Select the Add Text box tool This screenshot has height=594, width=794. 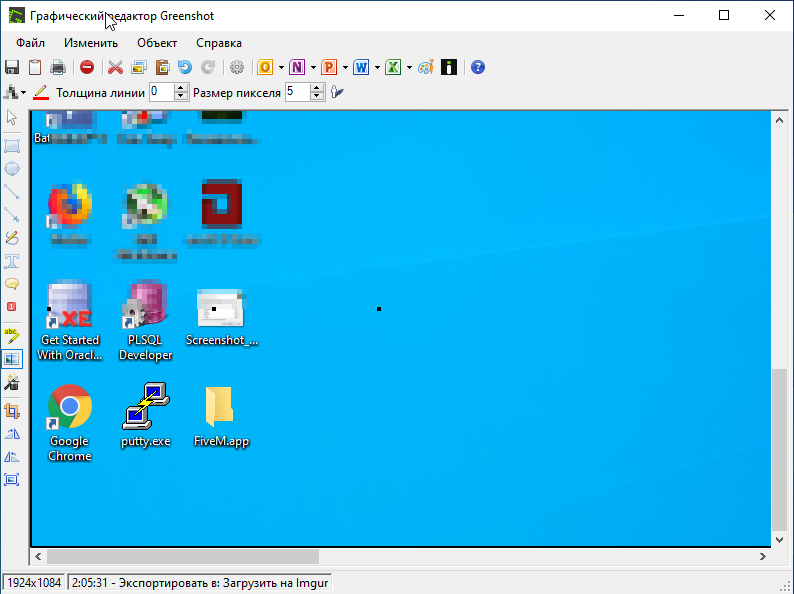[x=12, y=261]
